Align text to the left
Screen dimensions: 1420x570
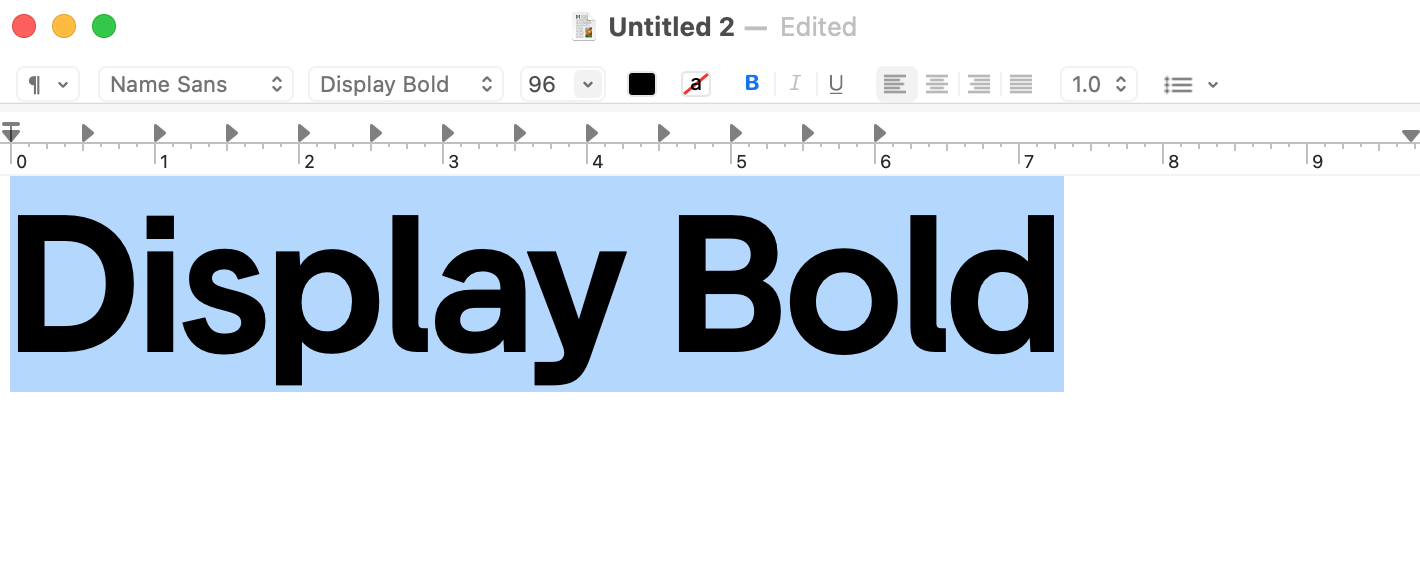896,84
